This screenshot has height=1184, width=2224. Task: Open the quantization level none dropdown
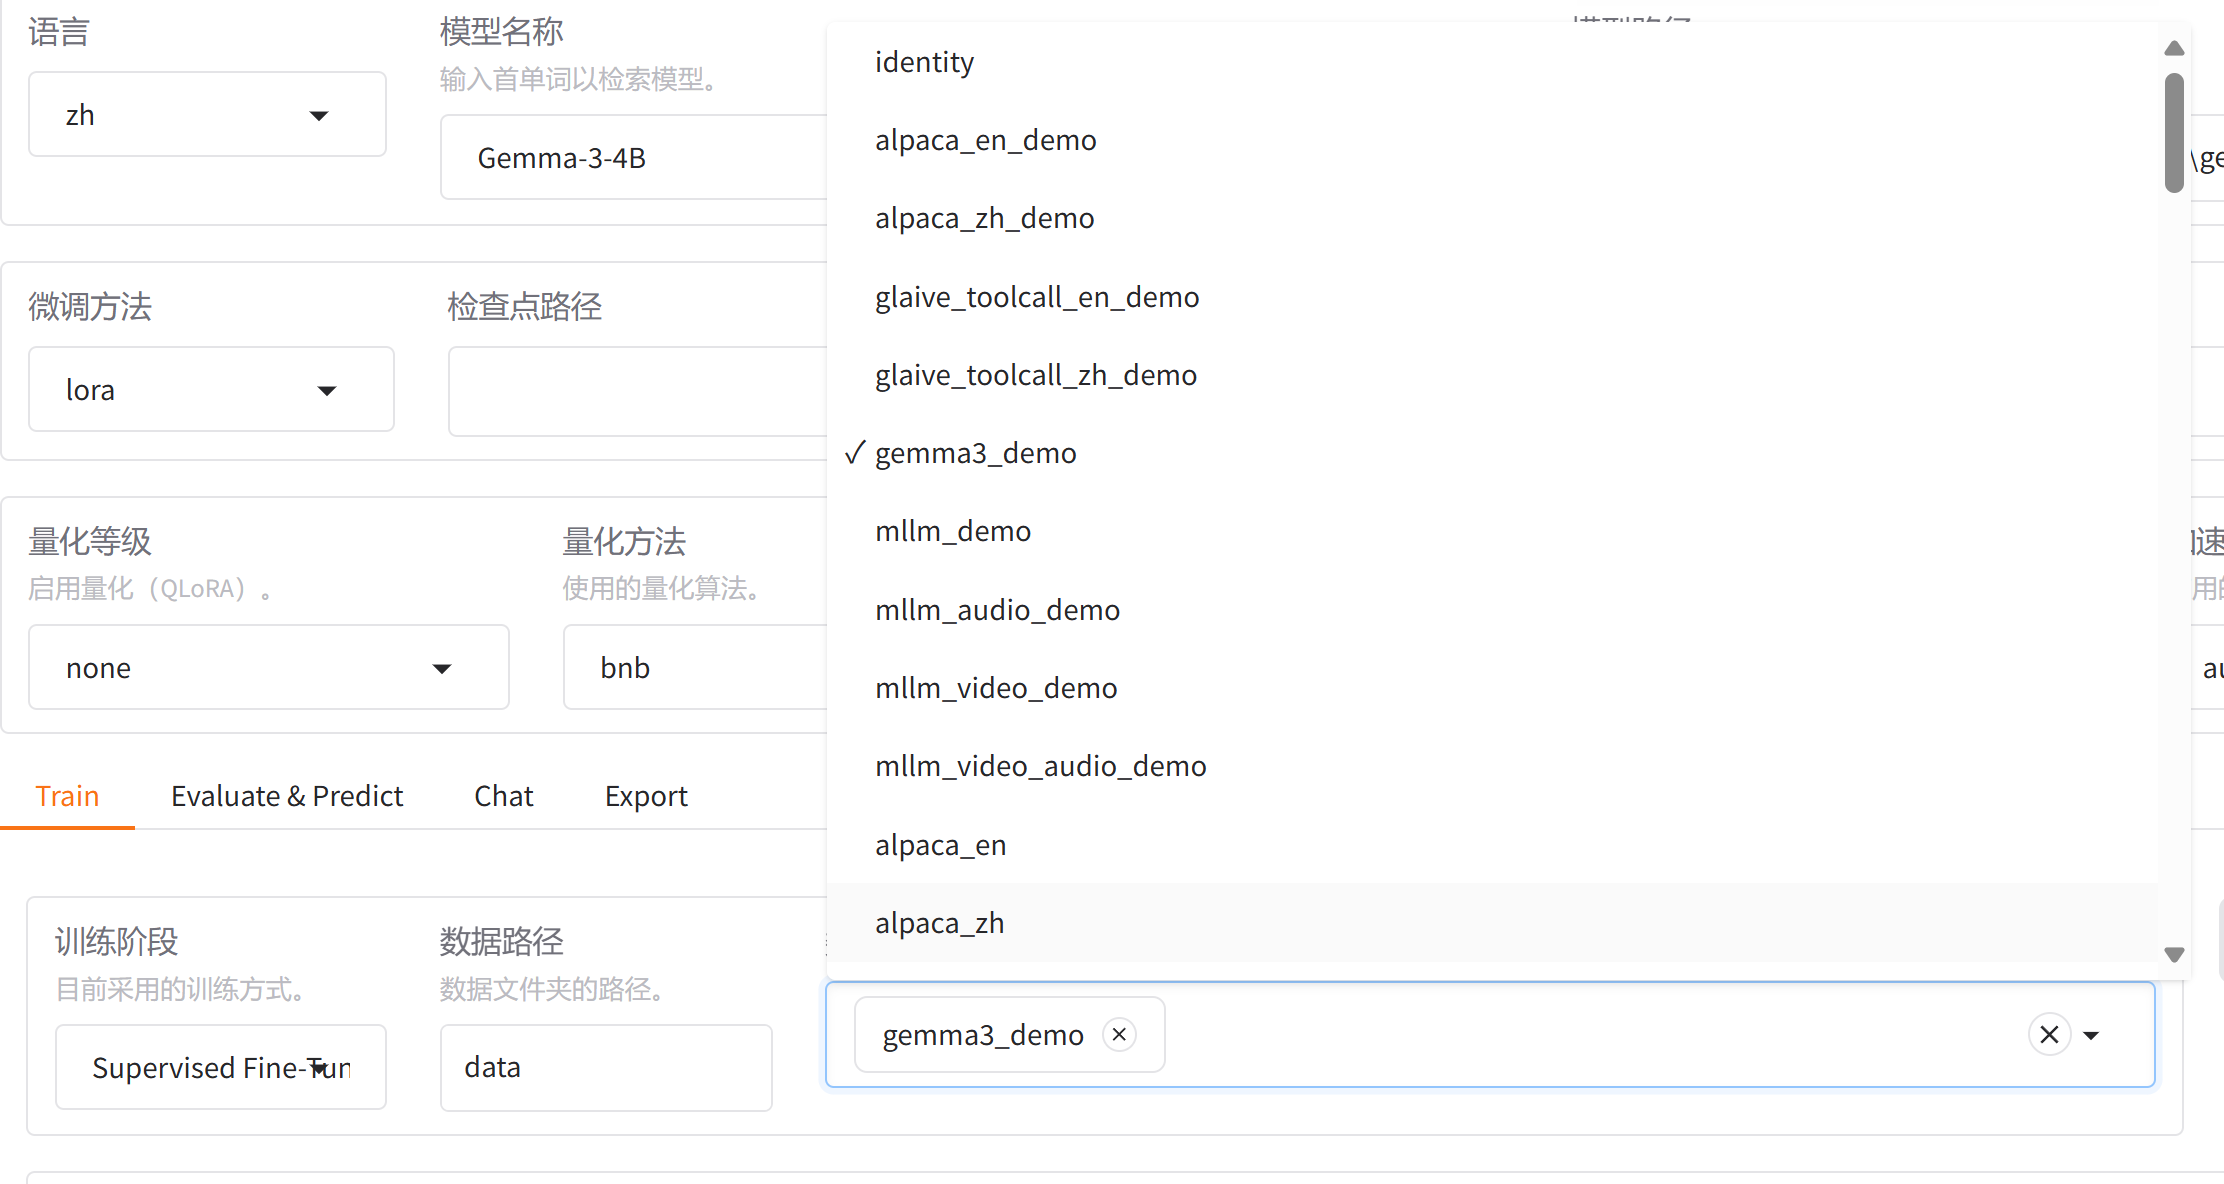268,668
